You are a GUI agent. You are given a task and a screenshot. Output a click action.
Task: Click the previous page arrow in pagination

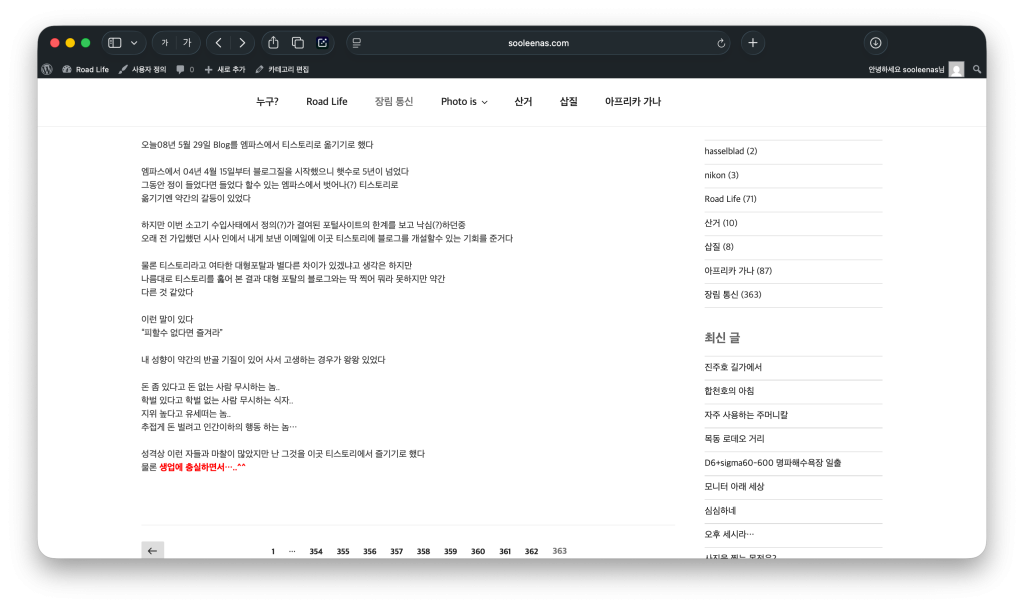152,551
